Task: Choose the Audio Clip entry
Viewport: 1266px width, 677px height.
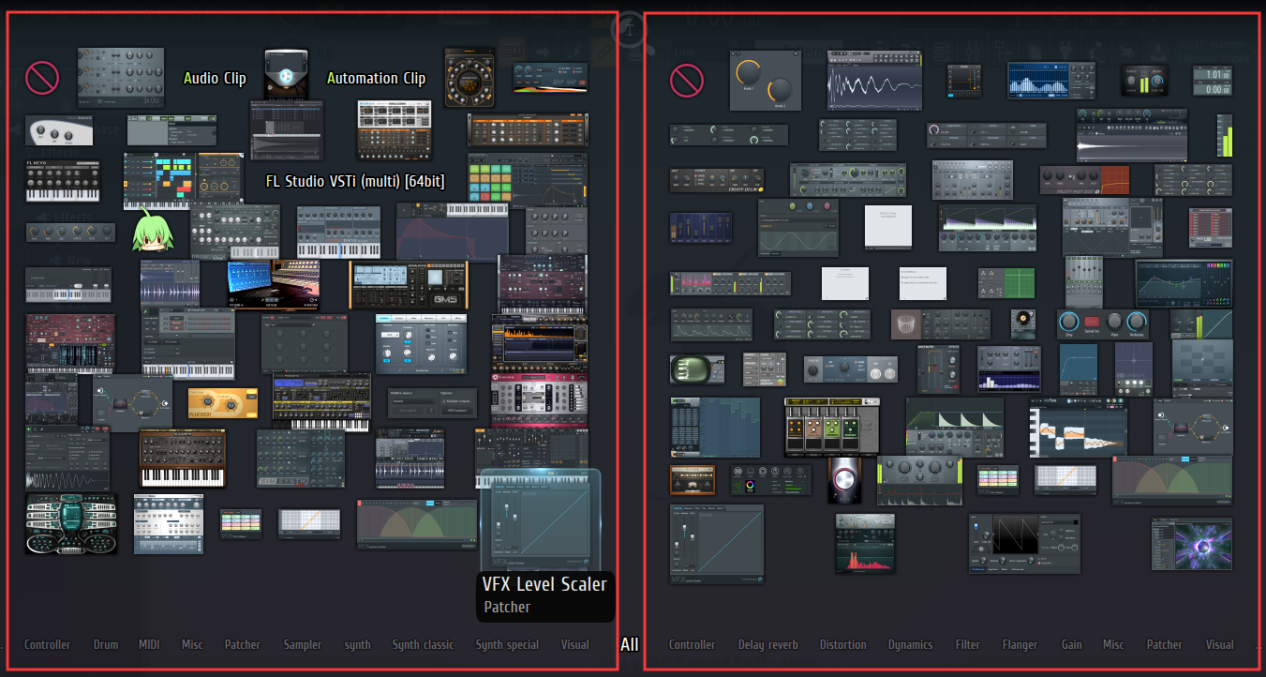Action: [215, 78]
